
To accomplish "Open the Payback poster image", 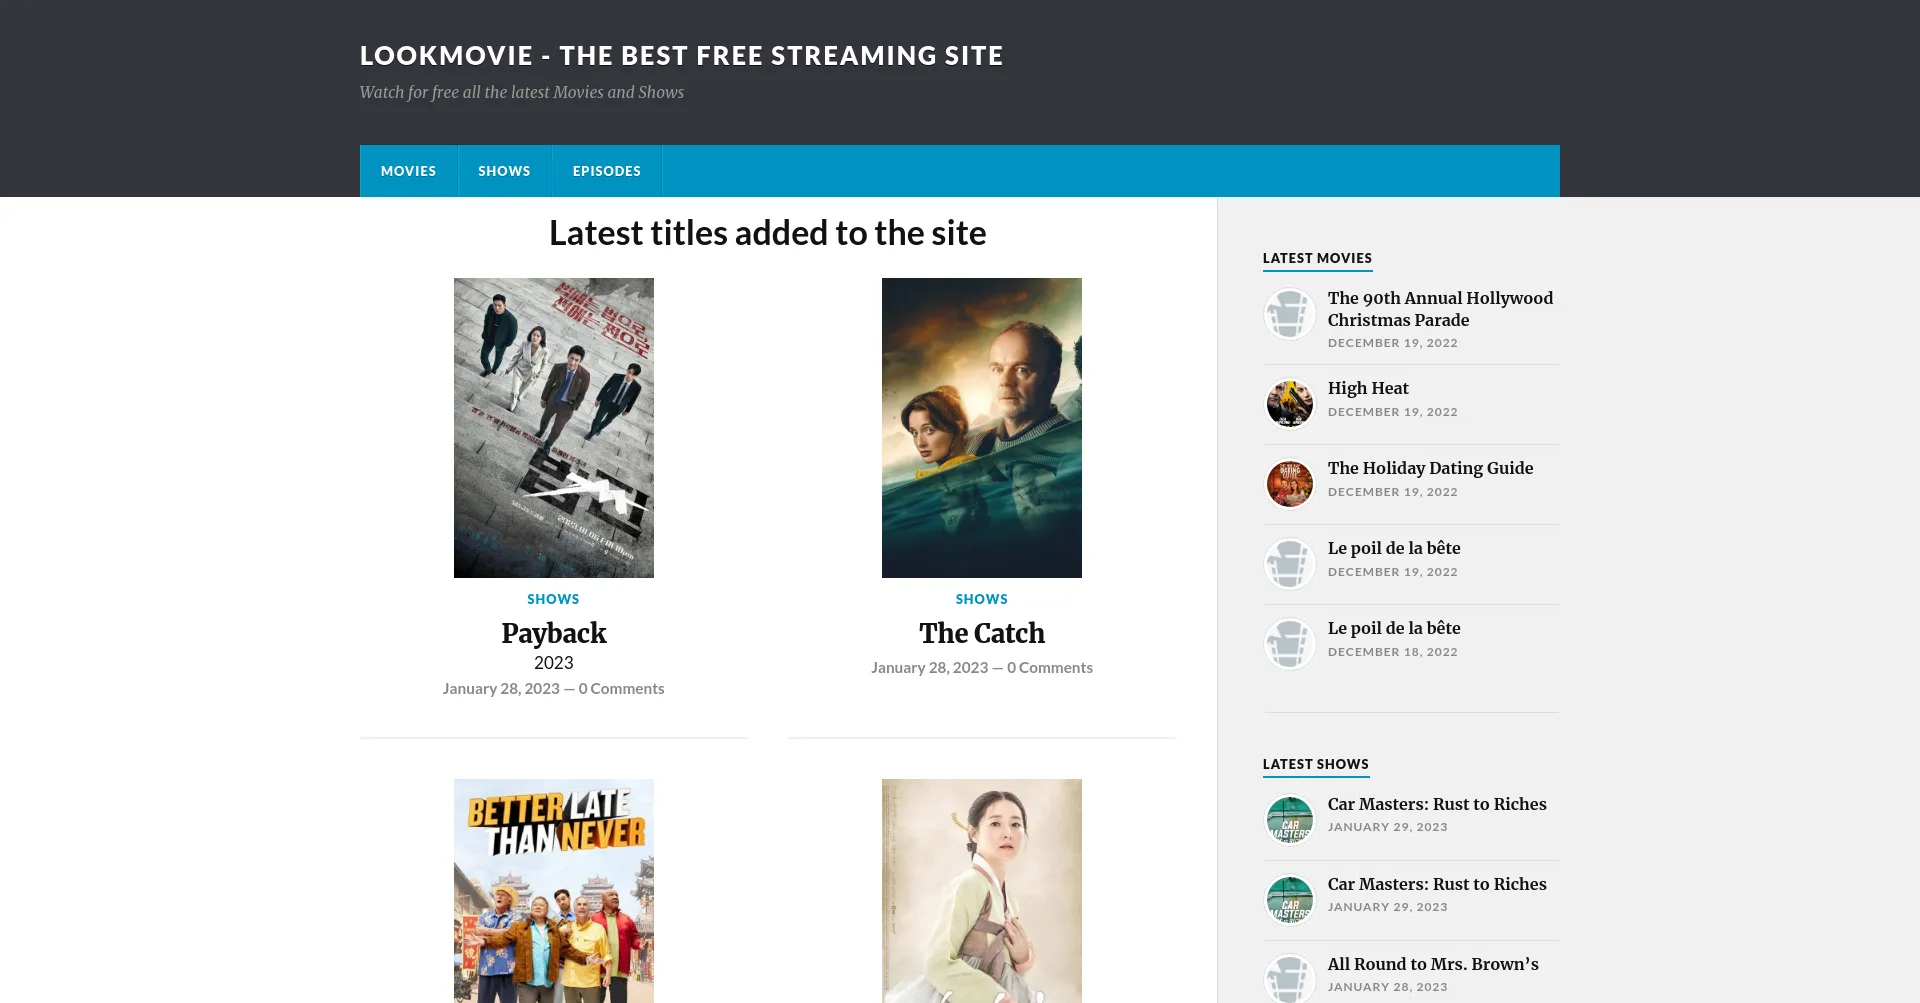I will [x=554, y=428].
